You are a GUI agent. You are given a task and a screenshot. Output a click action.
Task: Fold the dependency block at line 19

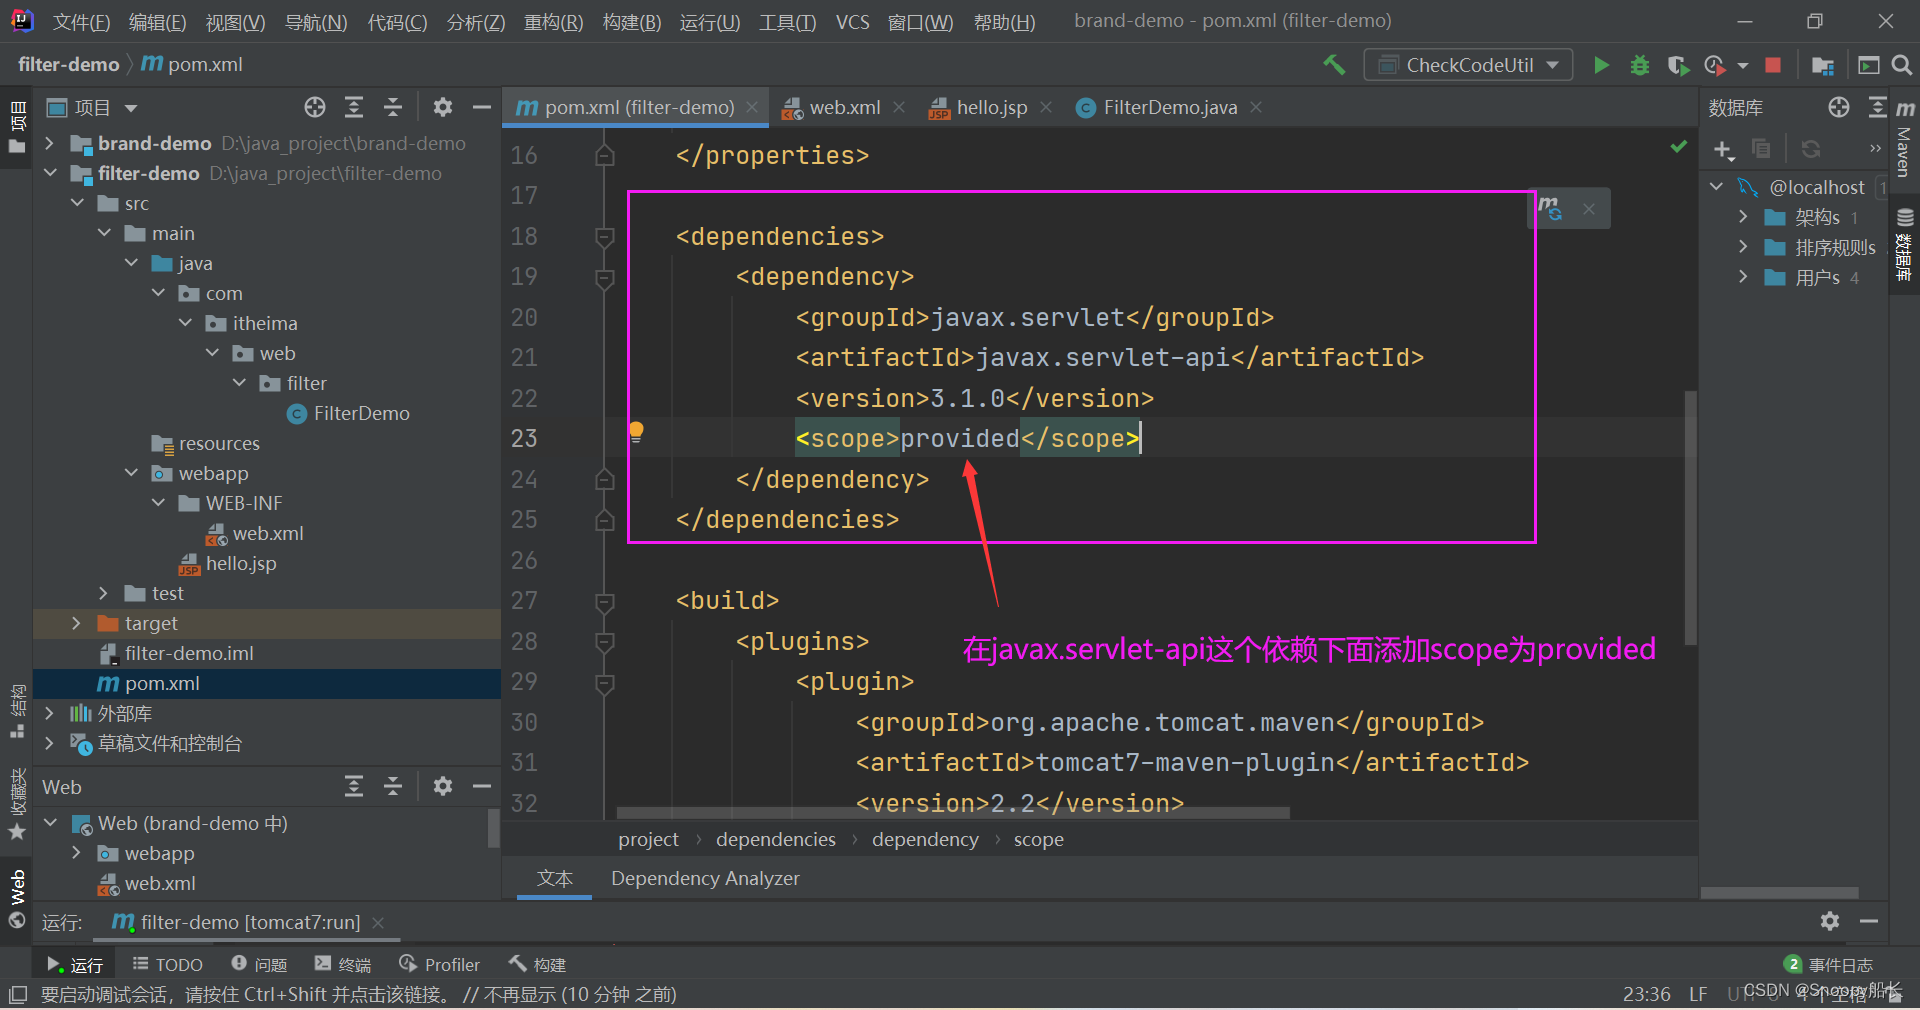(x=604, y=277)
